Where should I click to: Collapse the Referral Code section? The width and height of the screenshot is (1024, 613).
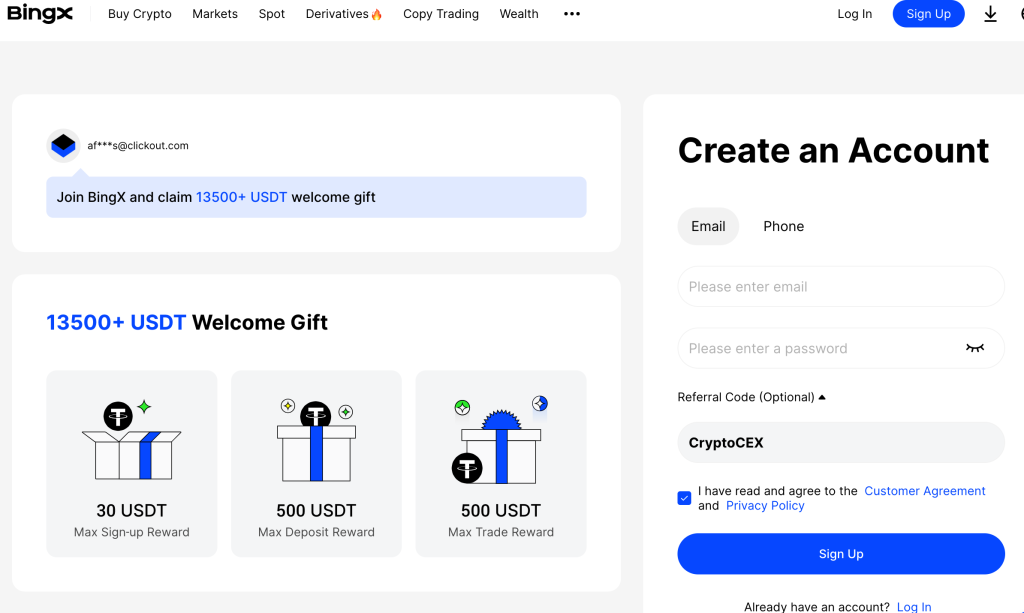coord(822,397)
